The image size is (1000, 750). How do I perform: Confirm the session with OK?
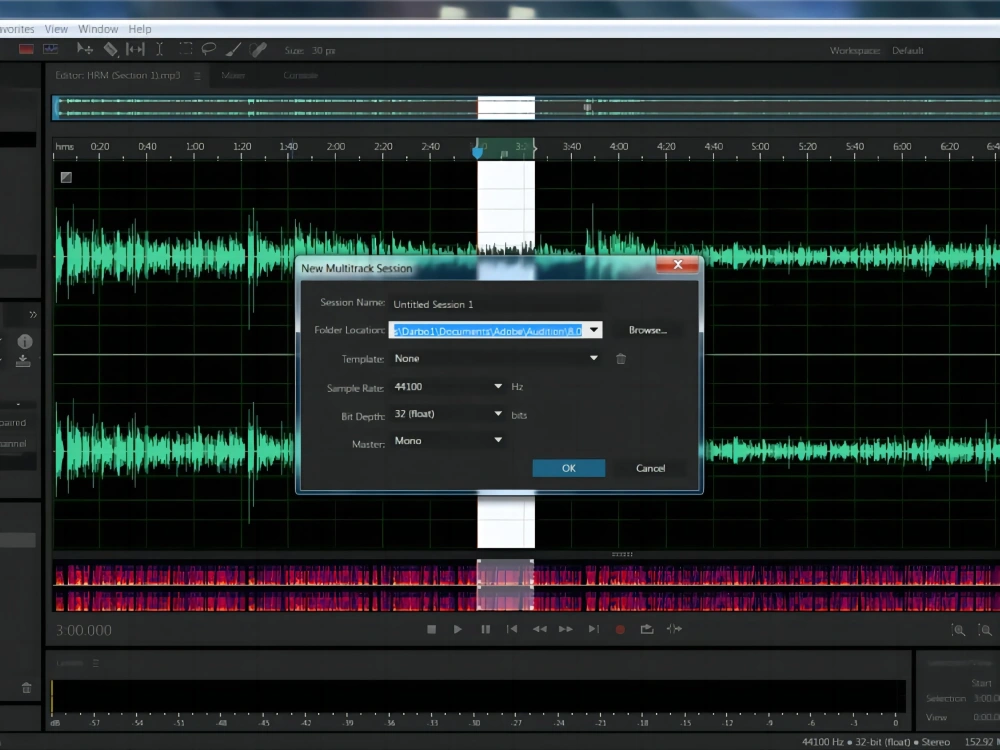pos(569,468)
